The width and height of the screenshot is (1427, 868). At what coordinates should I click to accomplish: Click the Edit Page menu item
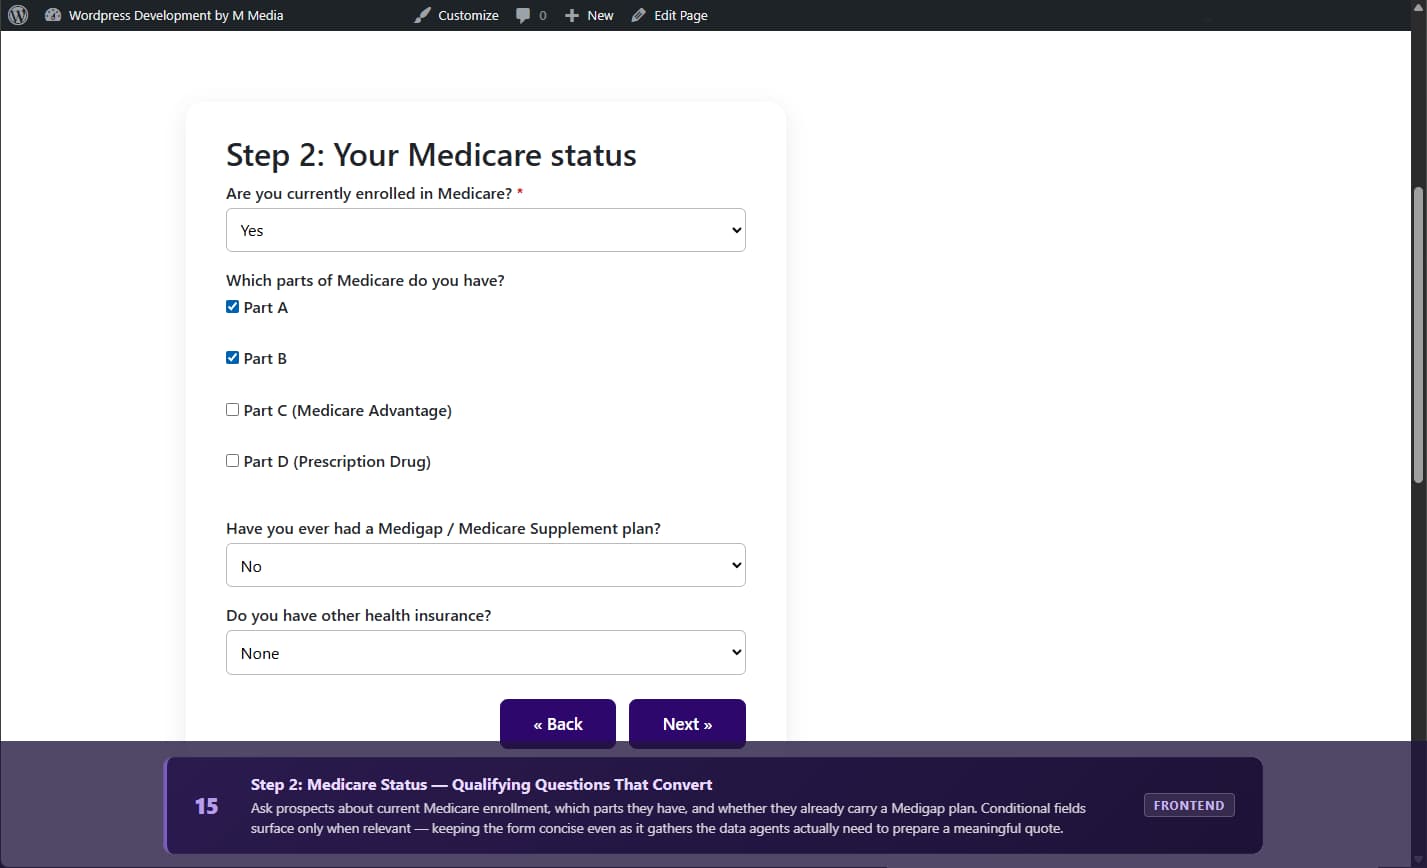pos(680,15)
